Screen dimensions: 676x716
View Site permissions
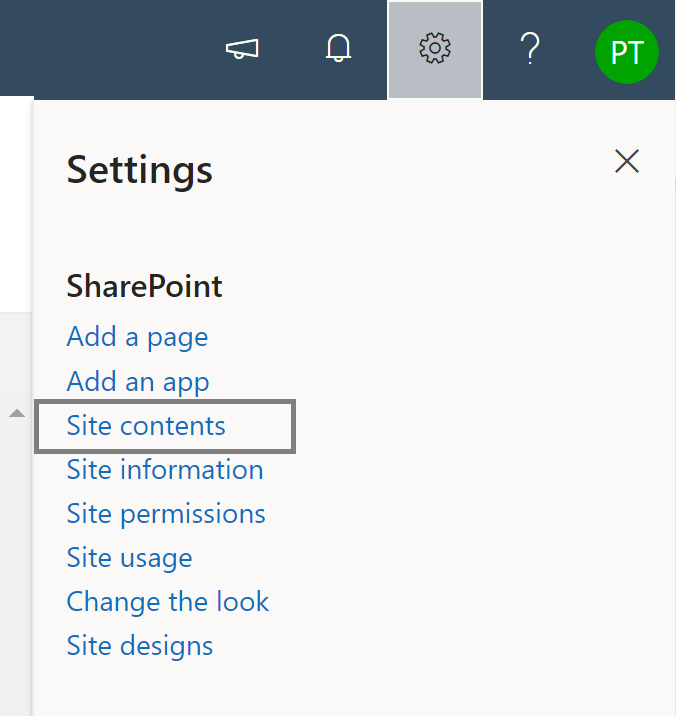(166, 514)
